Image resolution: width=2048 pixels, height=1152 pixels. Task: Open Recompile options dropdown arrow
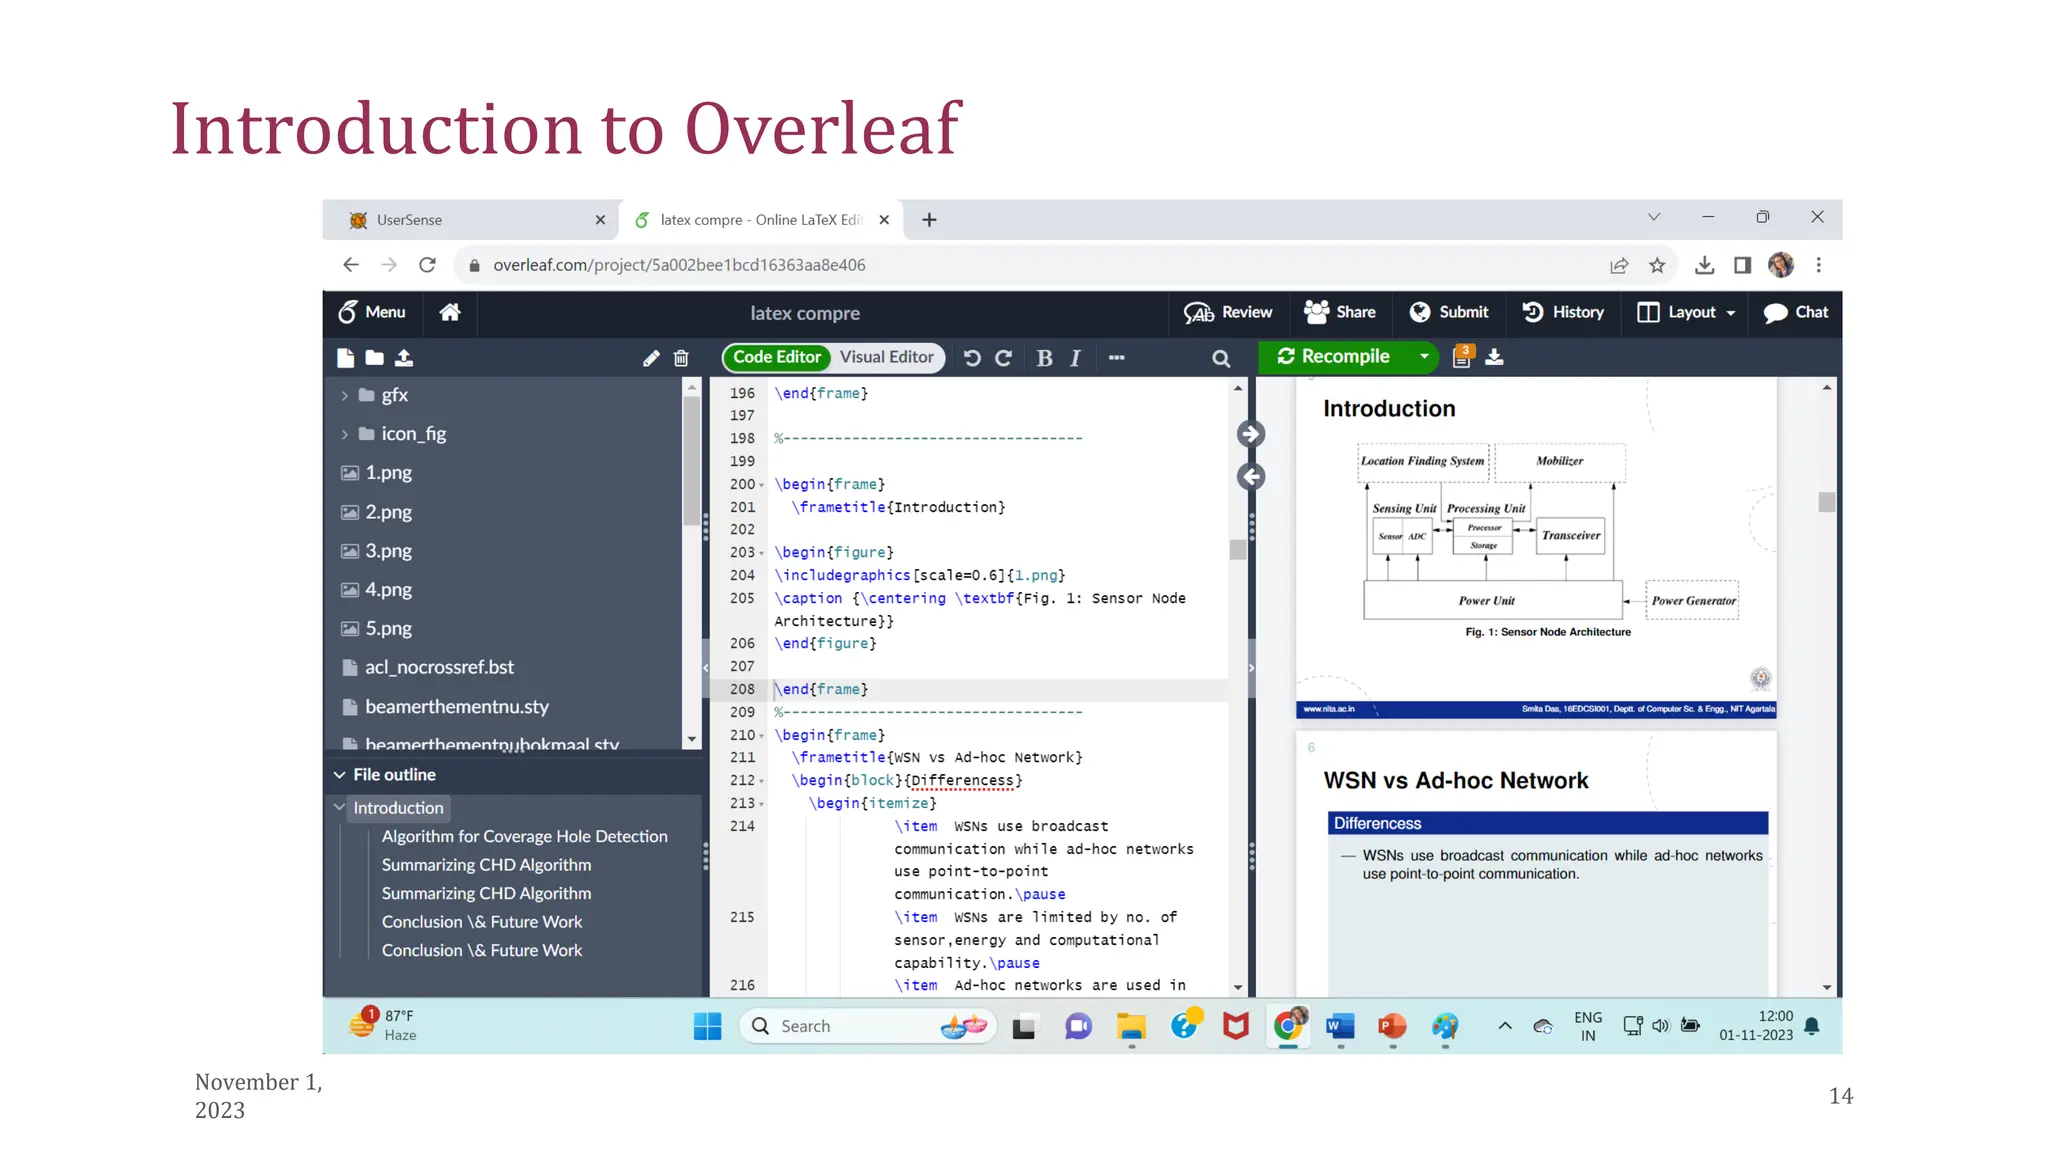coord(1424,357)
